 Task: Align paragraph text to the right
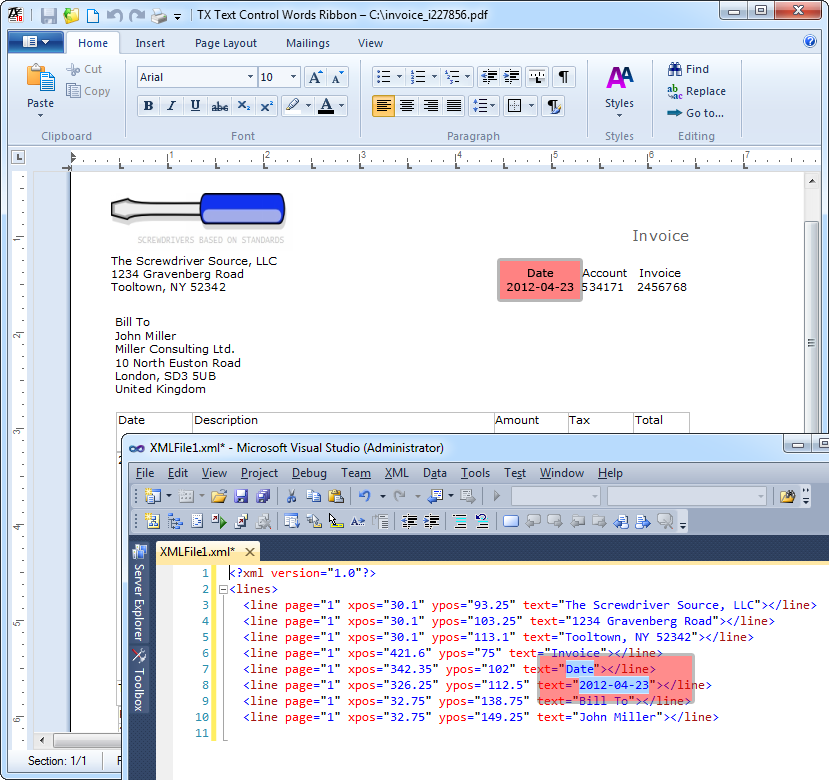tap(430, 106)
